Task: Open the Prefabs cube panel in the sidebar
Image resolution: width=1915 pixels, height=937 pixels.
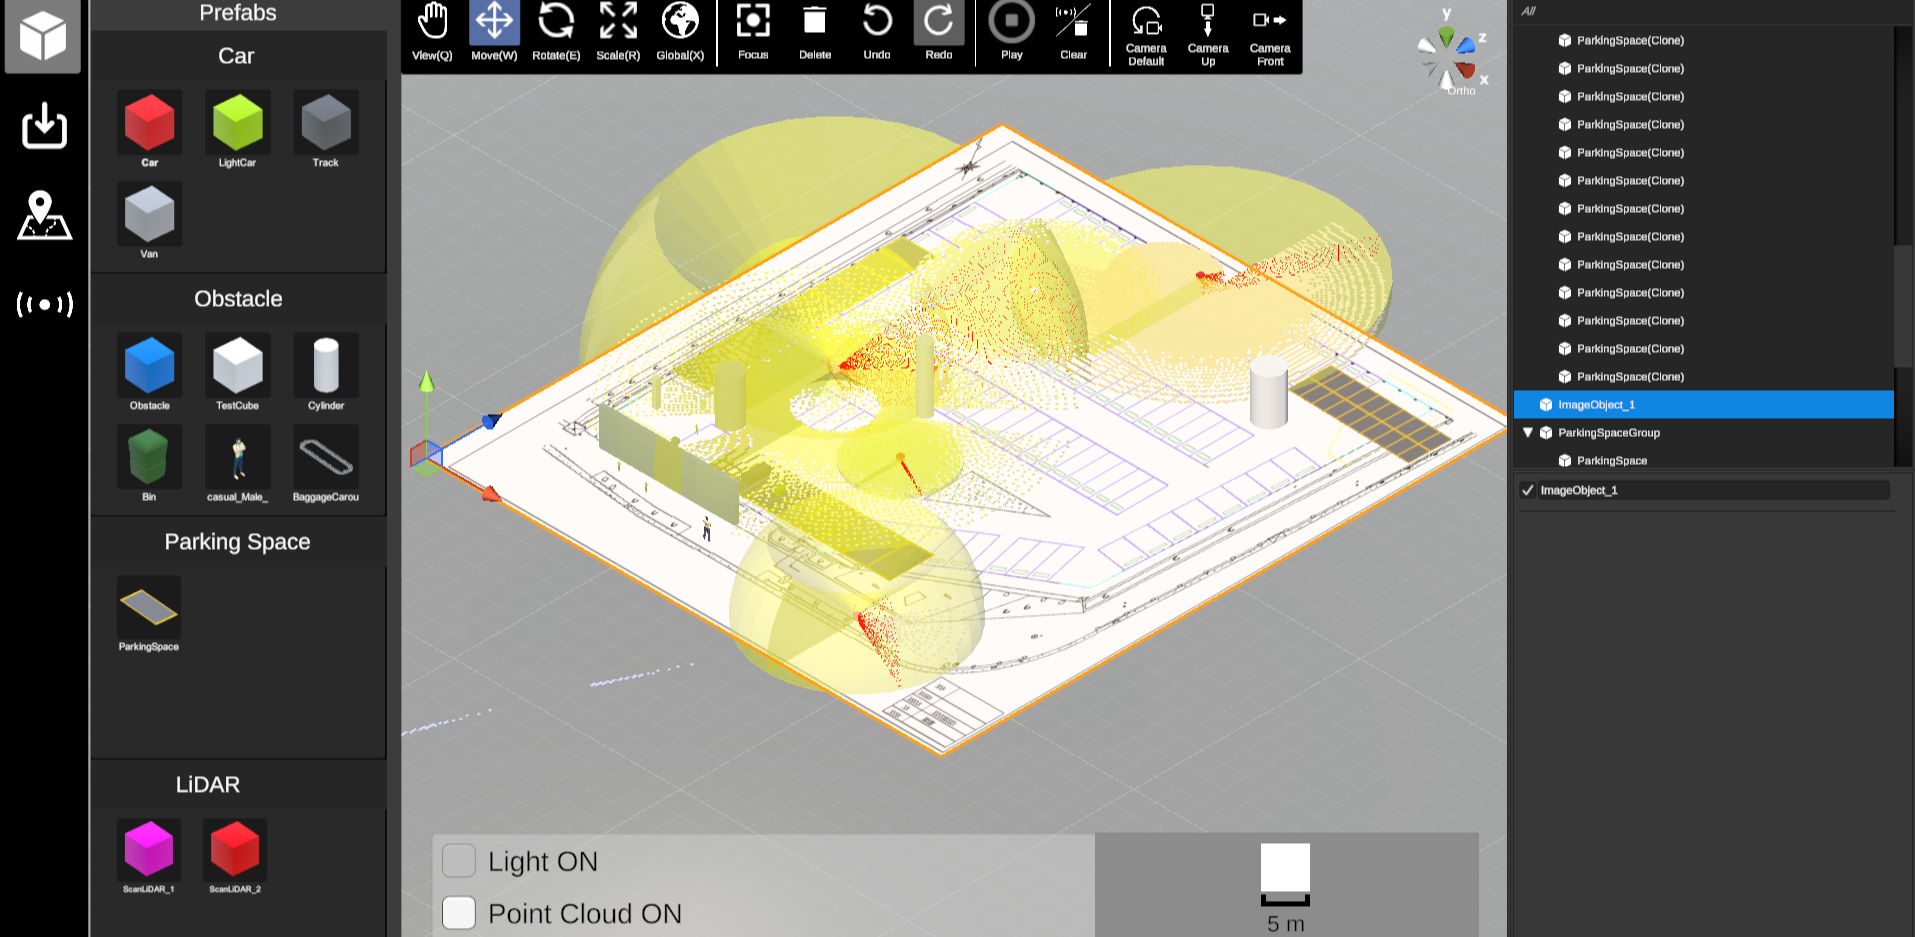Action: pyautogui.click(x=43, y=37)
